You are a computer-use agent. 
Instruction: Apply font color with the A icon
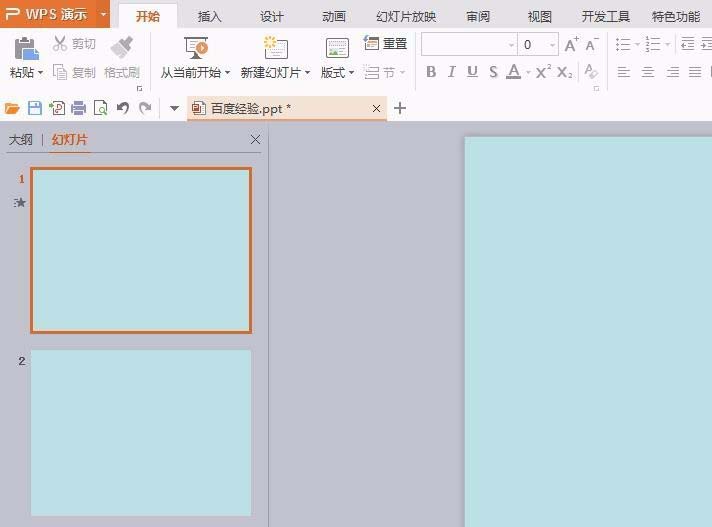514,71
